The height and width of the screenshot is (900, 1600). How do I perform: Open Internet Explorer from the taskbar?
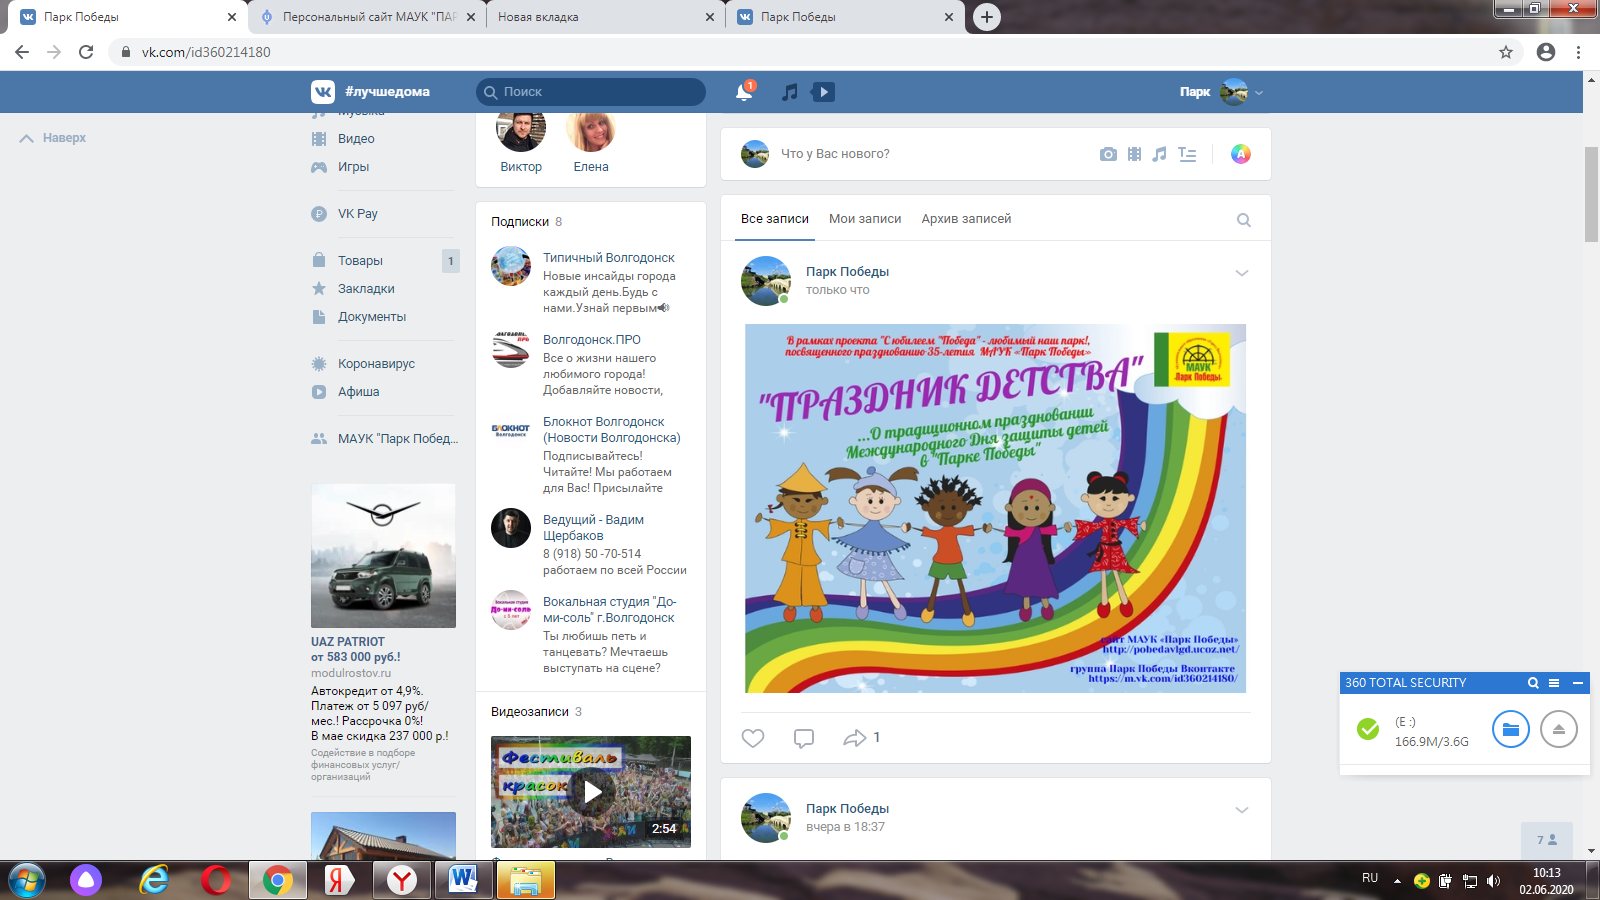coord(154,880)
